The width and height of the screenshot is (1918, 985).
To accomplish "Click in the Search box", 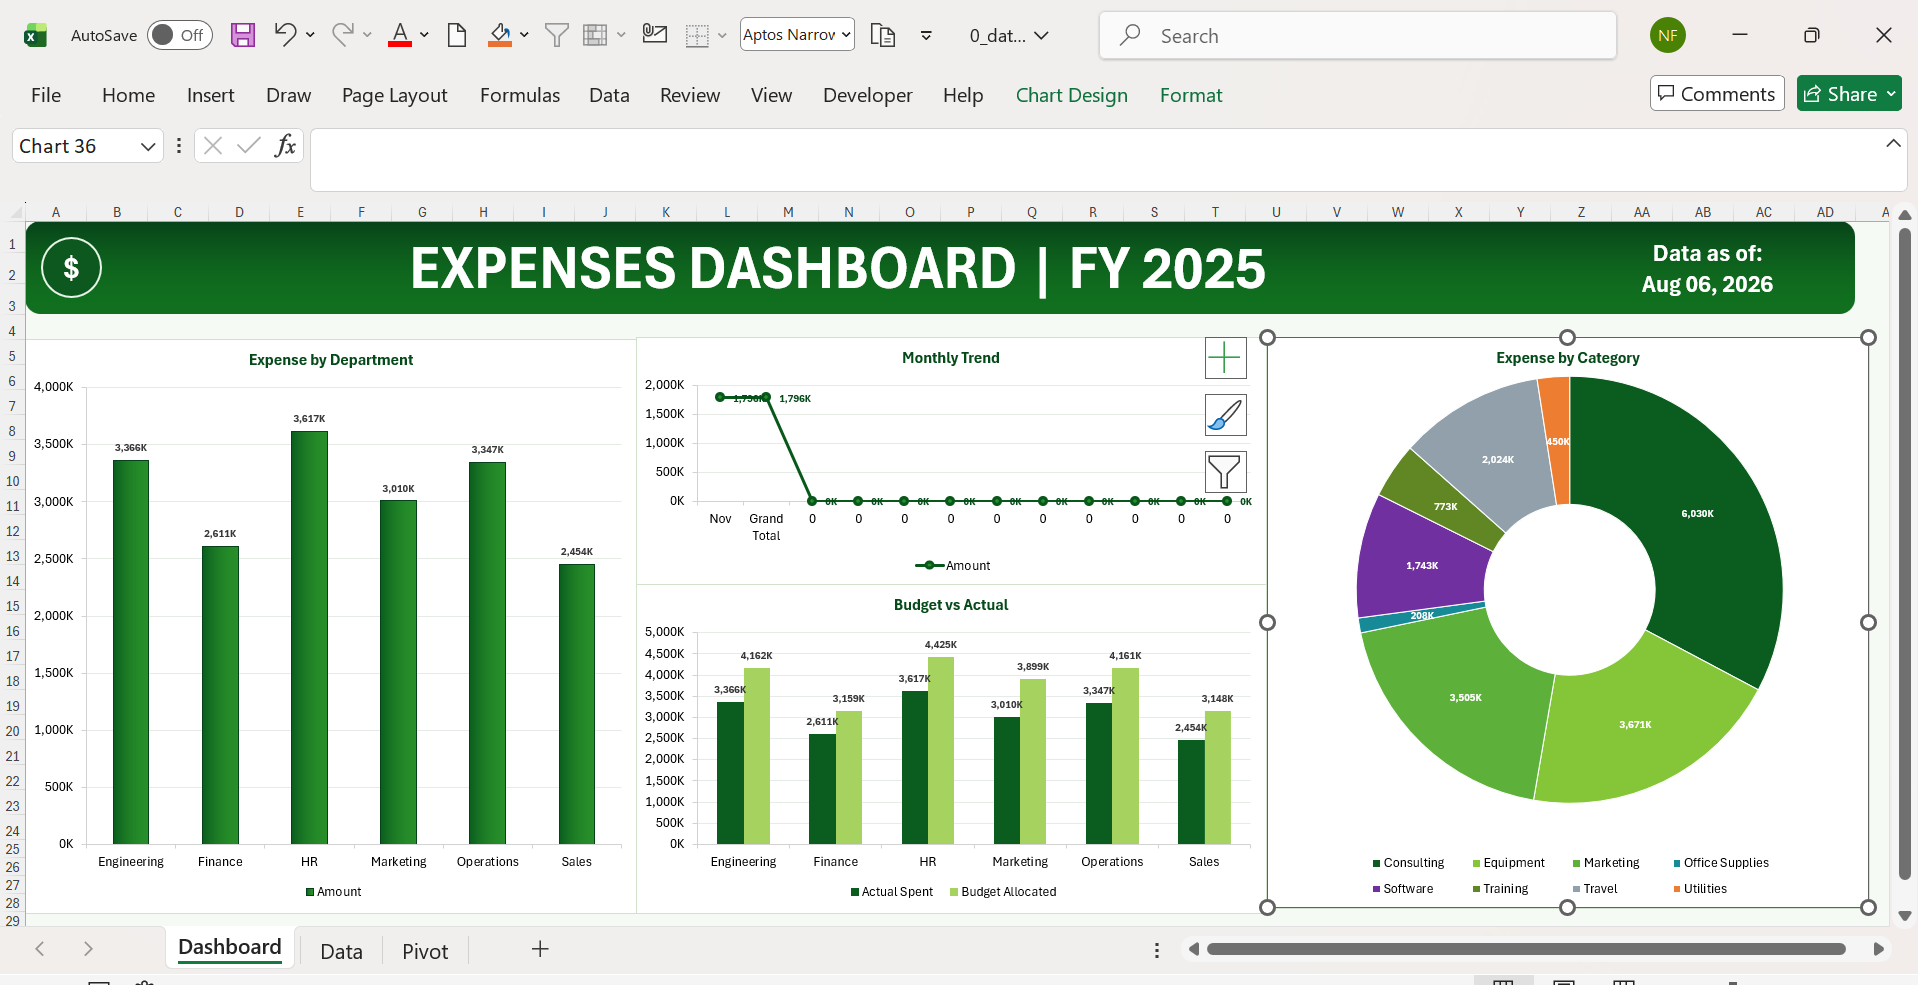I will tap(1358, 36).
